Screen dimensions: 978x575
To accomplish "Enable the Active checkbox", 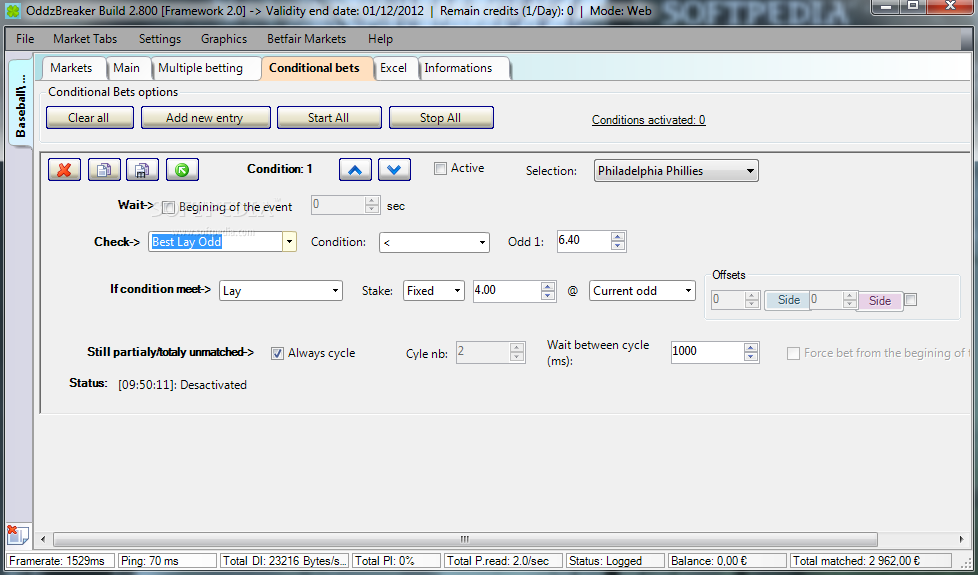I will 440,168.
